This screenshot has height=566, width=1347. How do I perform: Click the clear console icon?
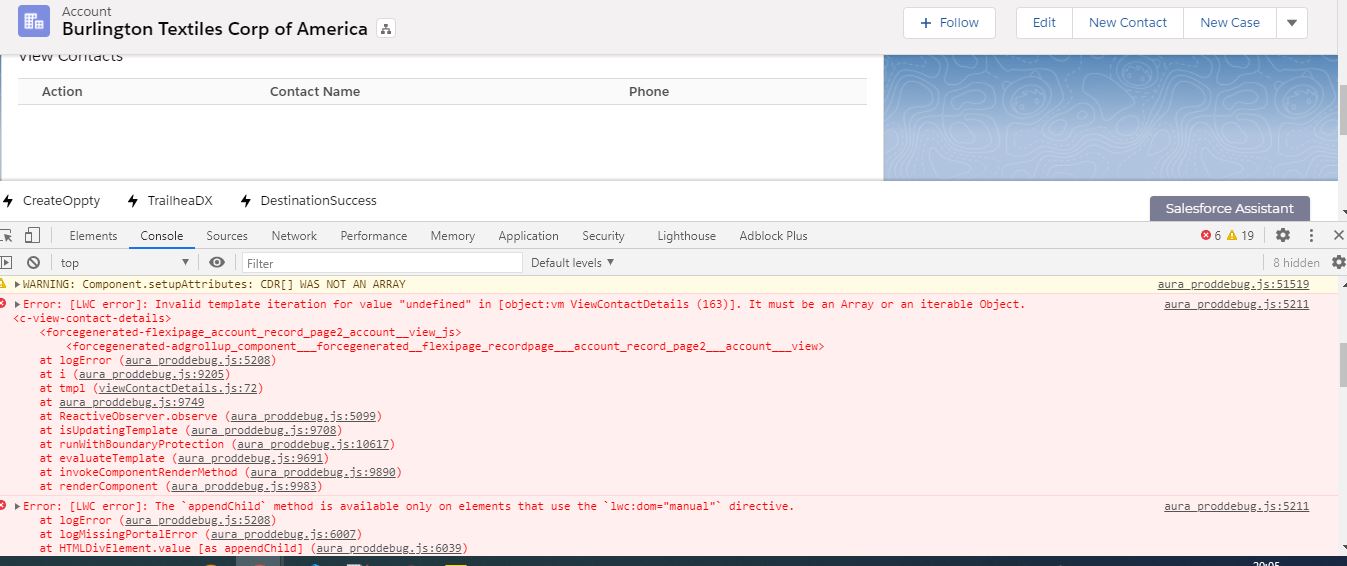(33, 263)
